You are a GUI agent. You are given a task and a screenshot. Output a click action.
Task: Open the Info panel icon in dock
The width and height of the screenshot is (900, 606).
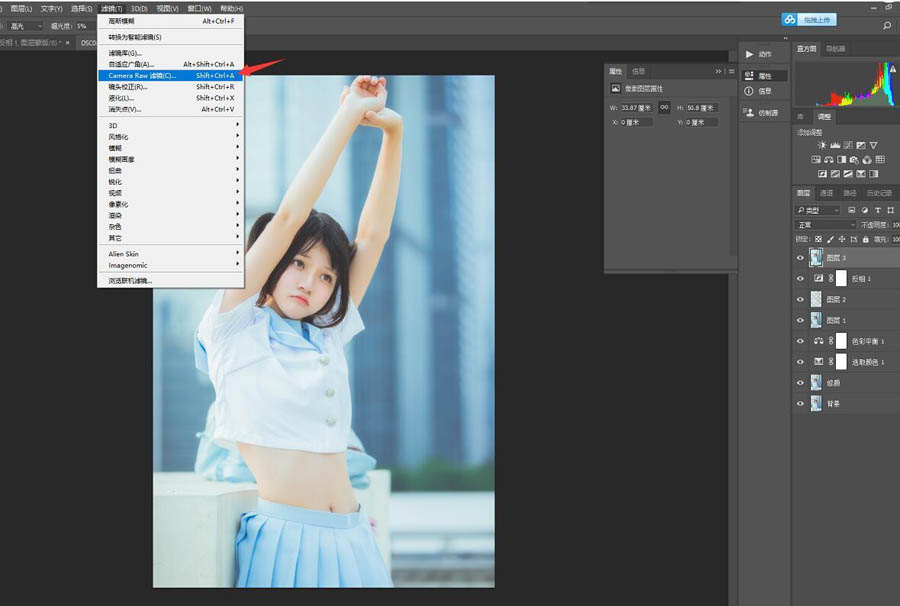coord(750,91)
